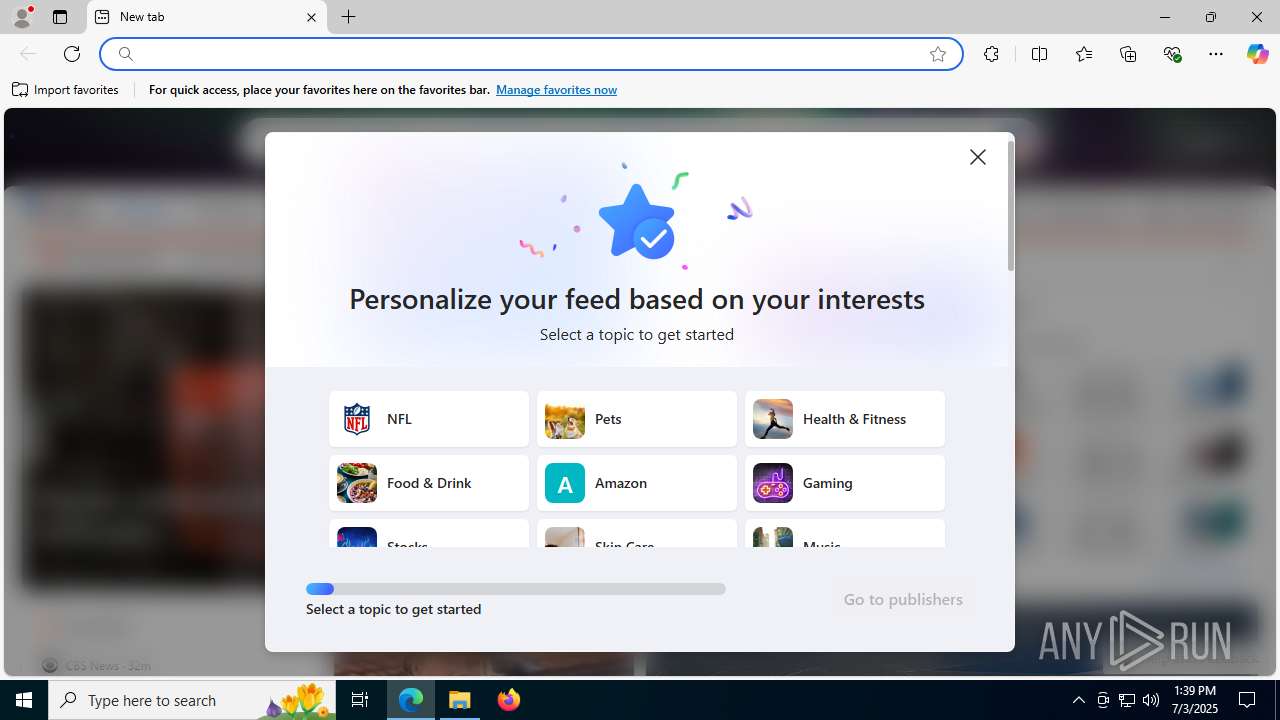Close the New tab page tab
Image resolution: width=1280 pixels, height=720 pixels.
tap(311, 17)
